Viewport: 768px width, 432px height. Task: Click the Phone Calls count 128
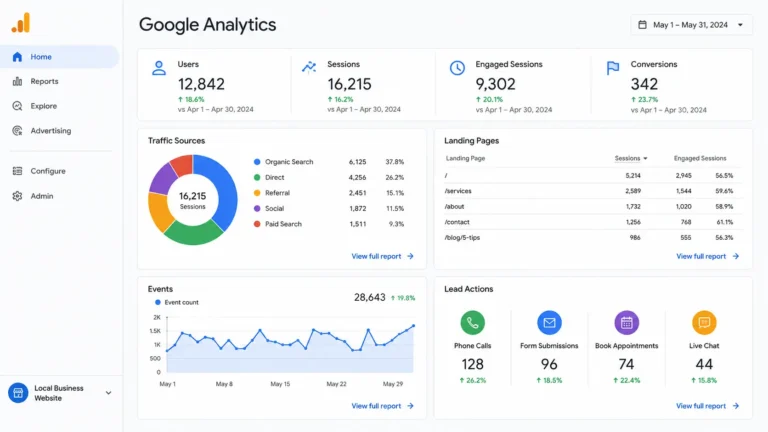(472, 364)
